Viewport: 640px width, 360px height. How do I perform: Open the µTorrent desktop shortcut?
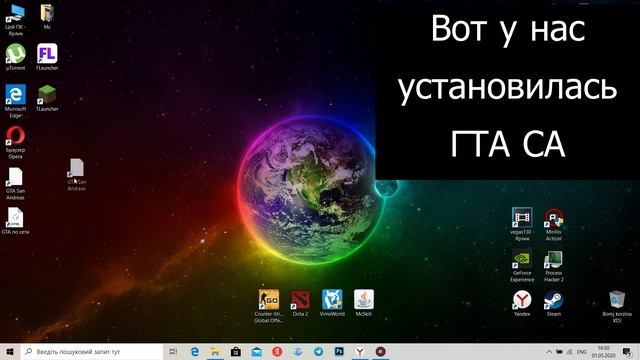tap(16, 57)
